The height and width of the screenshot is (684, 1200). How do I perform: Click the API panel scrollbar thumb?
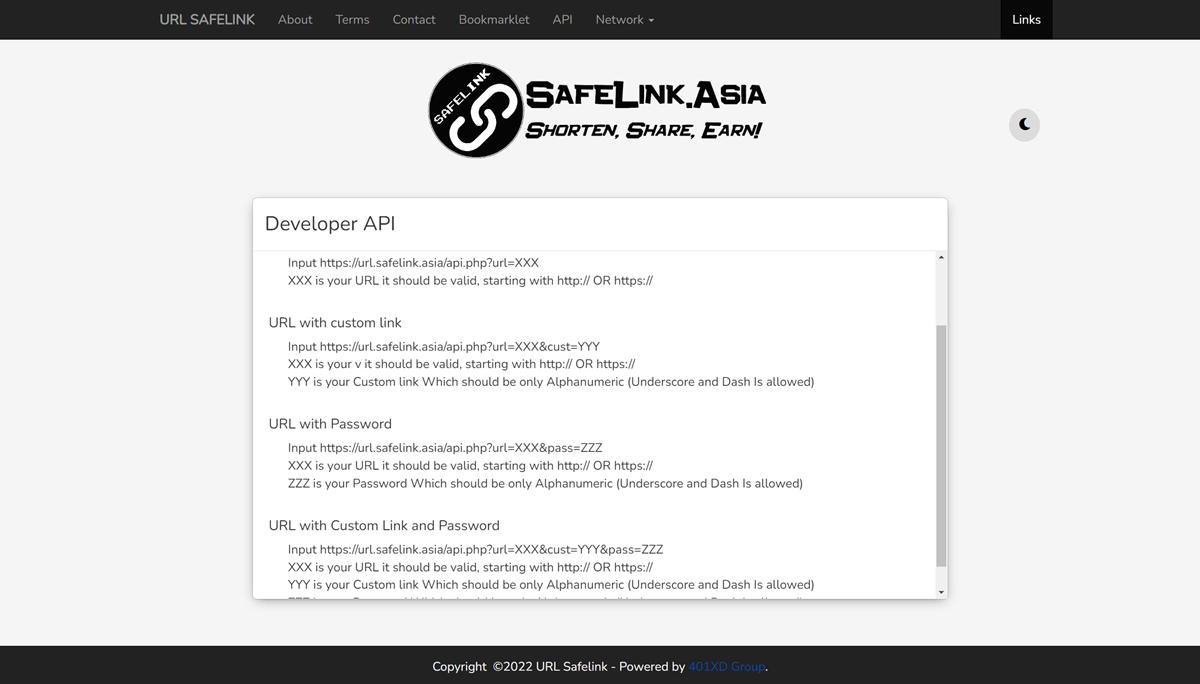941,446
